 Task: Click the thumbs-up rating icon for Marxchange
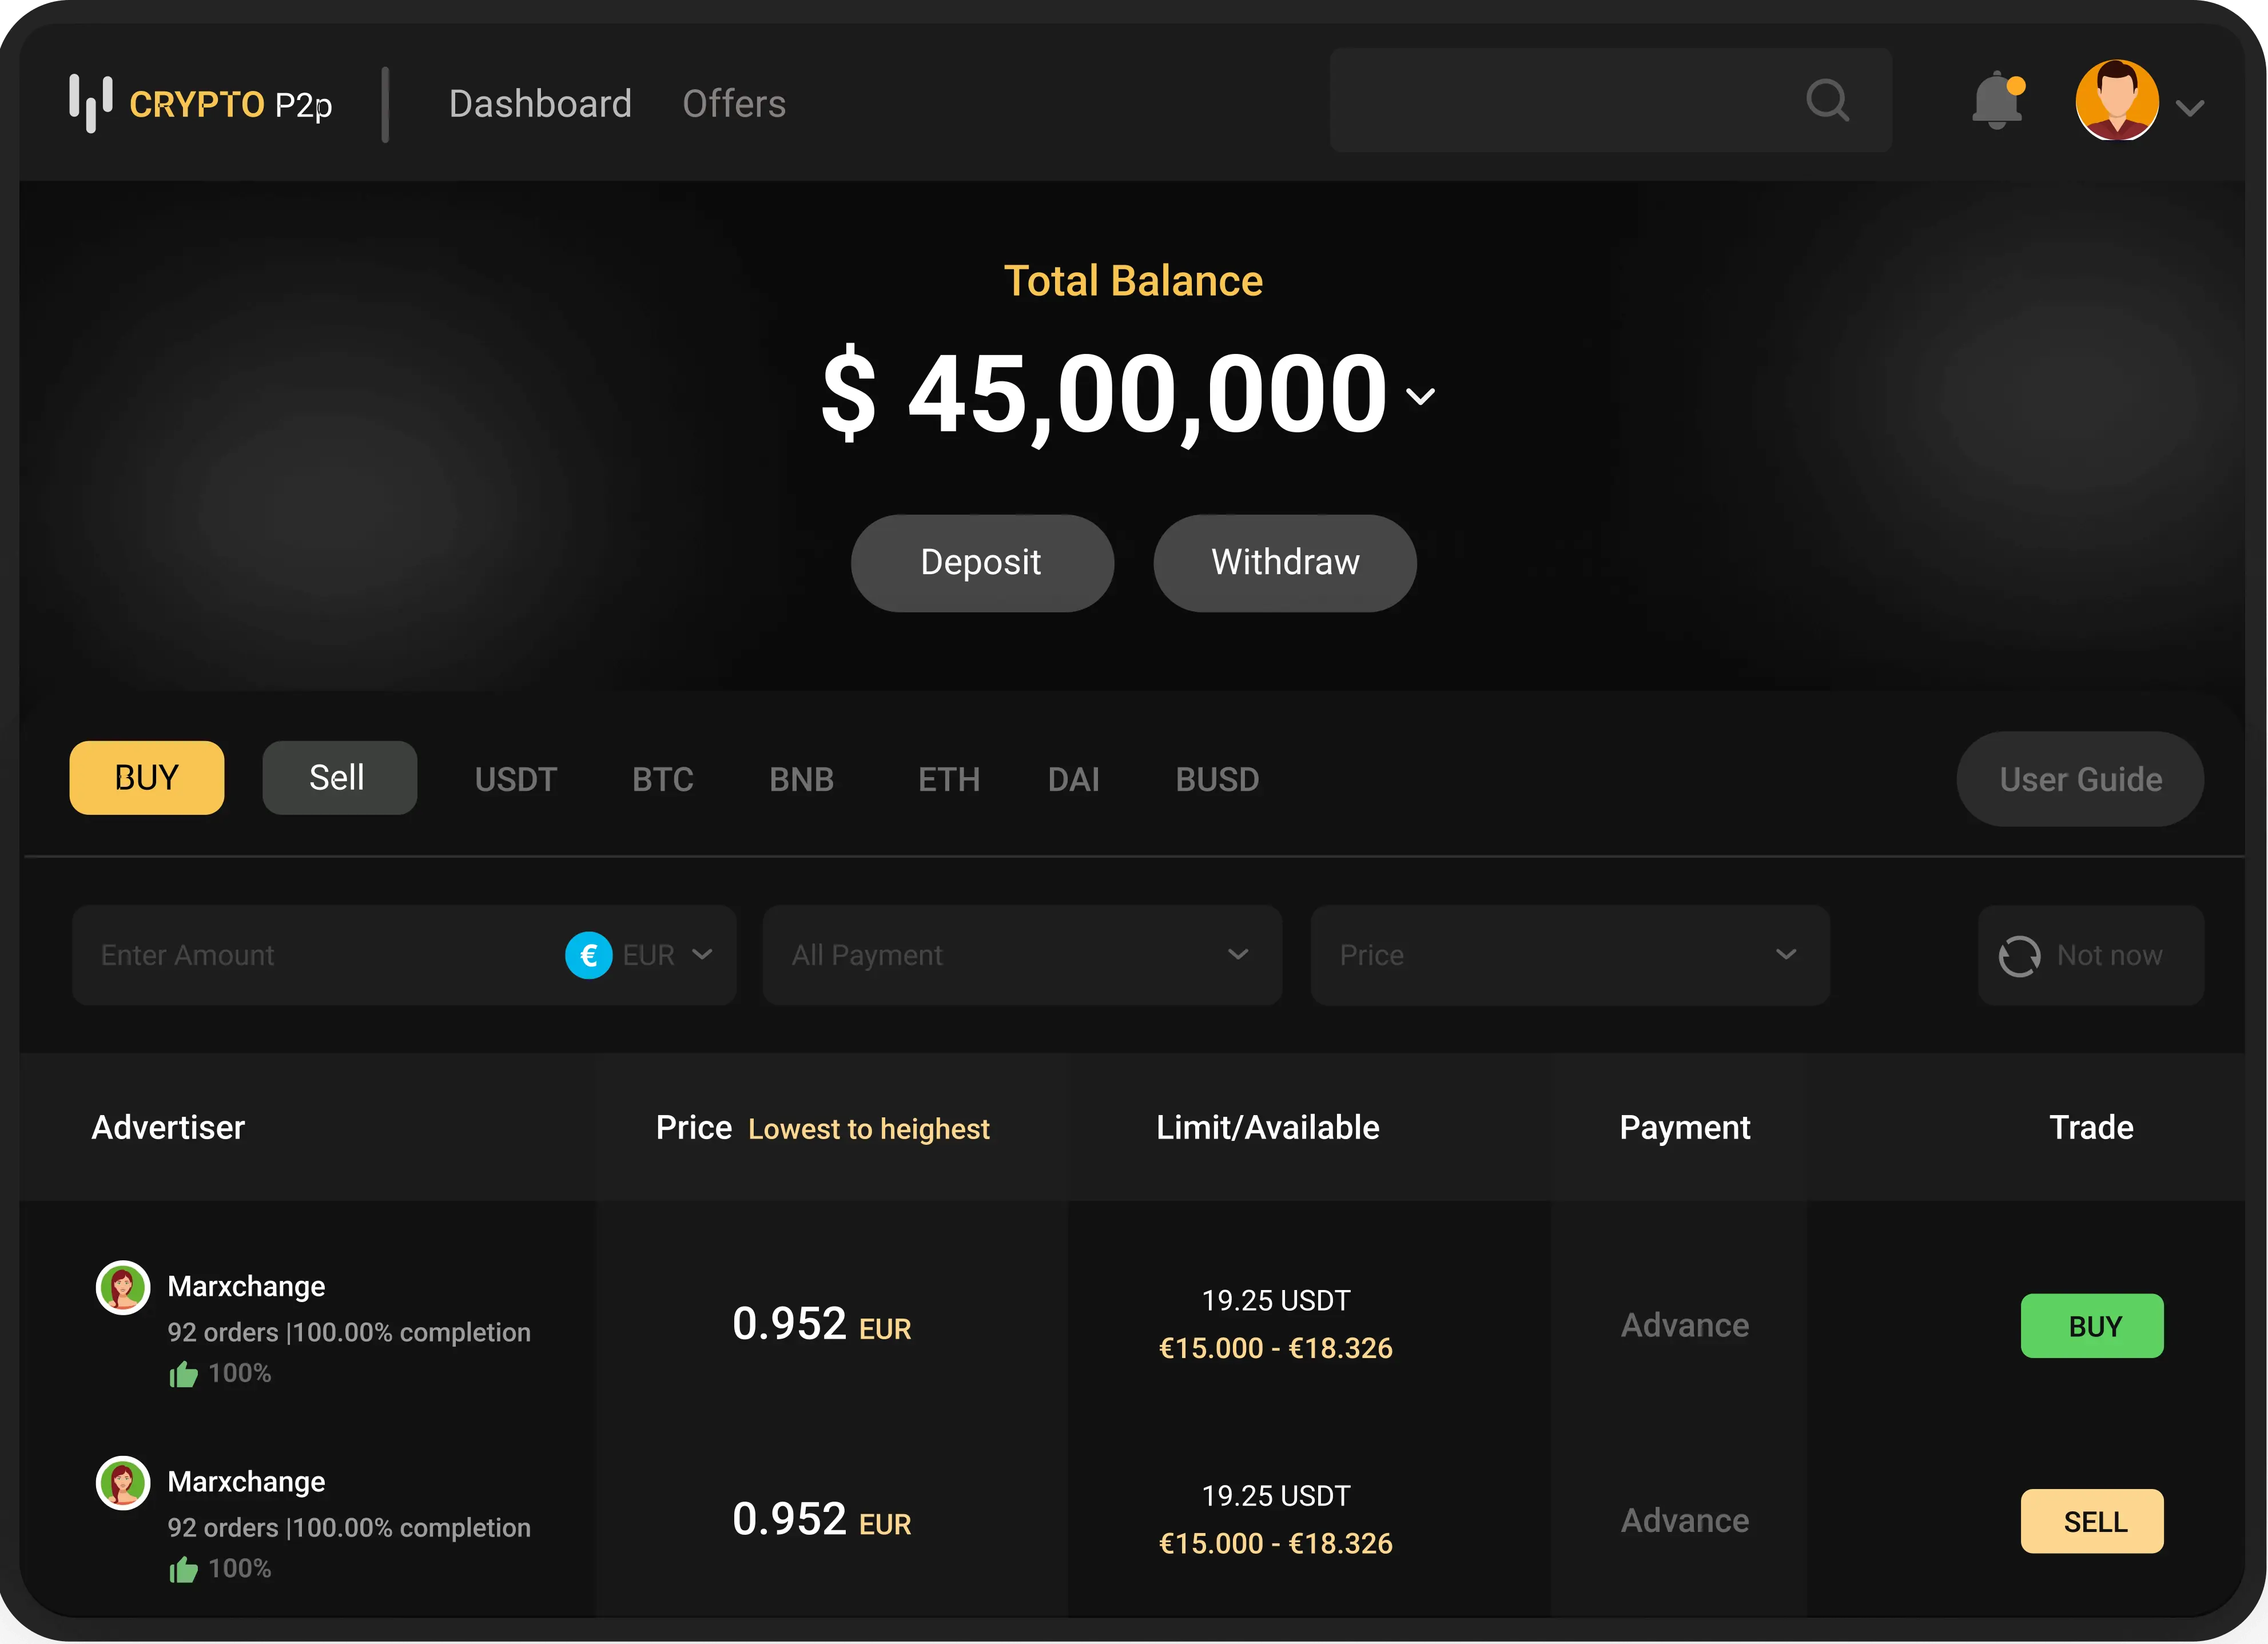(184, 1373)
